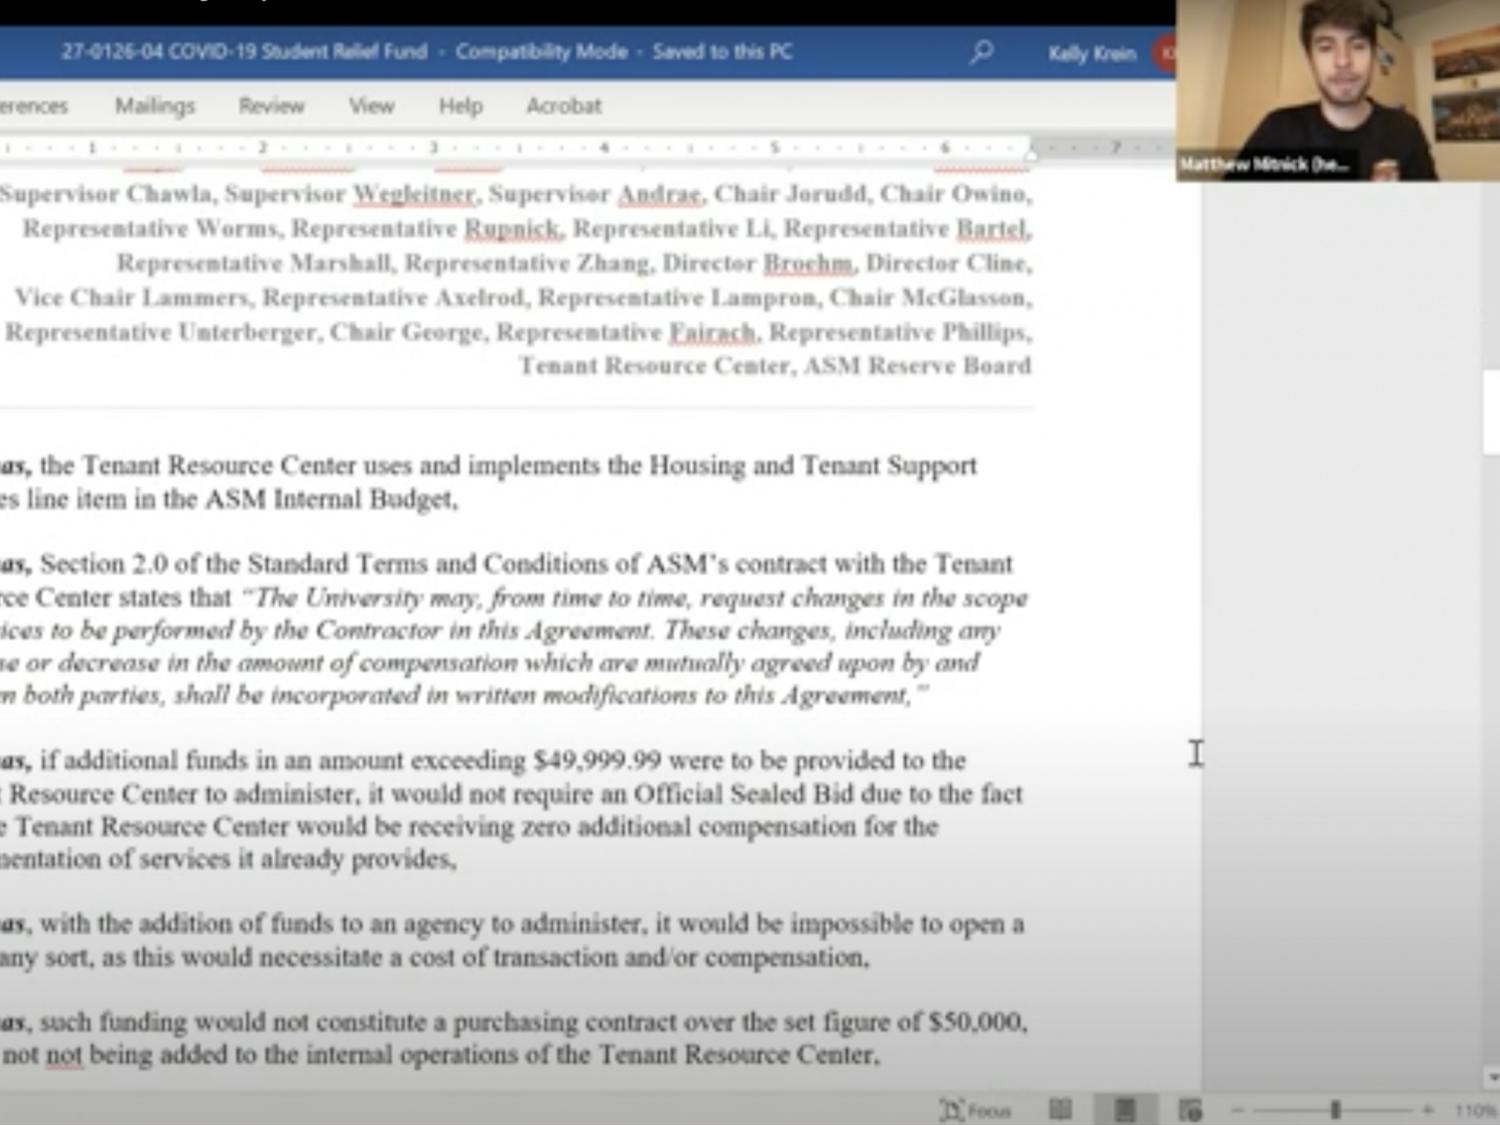Click the zoom out minus icon
This screenshot has width=1500, height=1125.
pos(1238,1110)
